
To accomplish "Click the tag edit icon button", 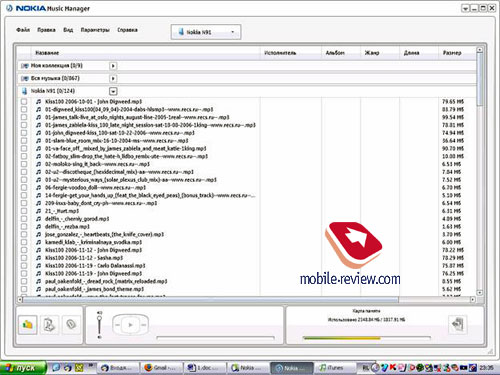I will (71, 324).
